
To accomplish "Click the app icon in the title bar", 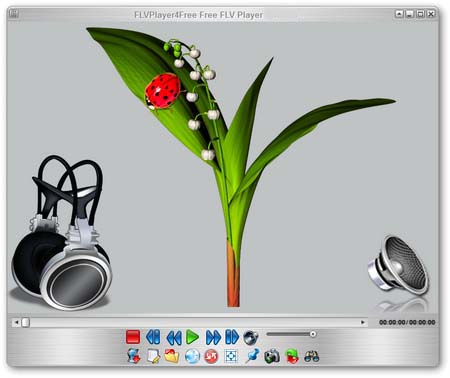I will click(x=14, y=14).
